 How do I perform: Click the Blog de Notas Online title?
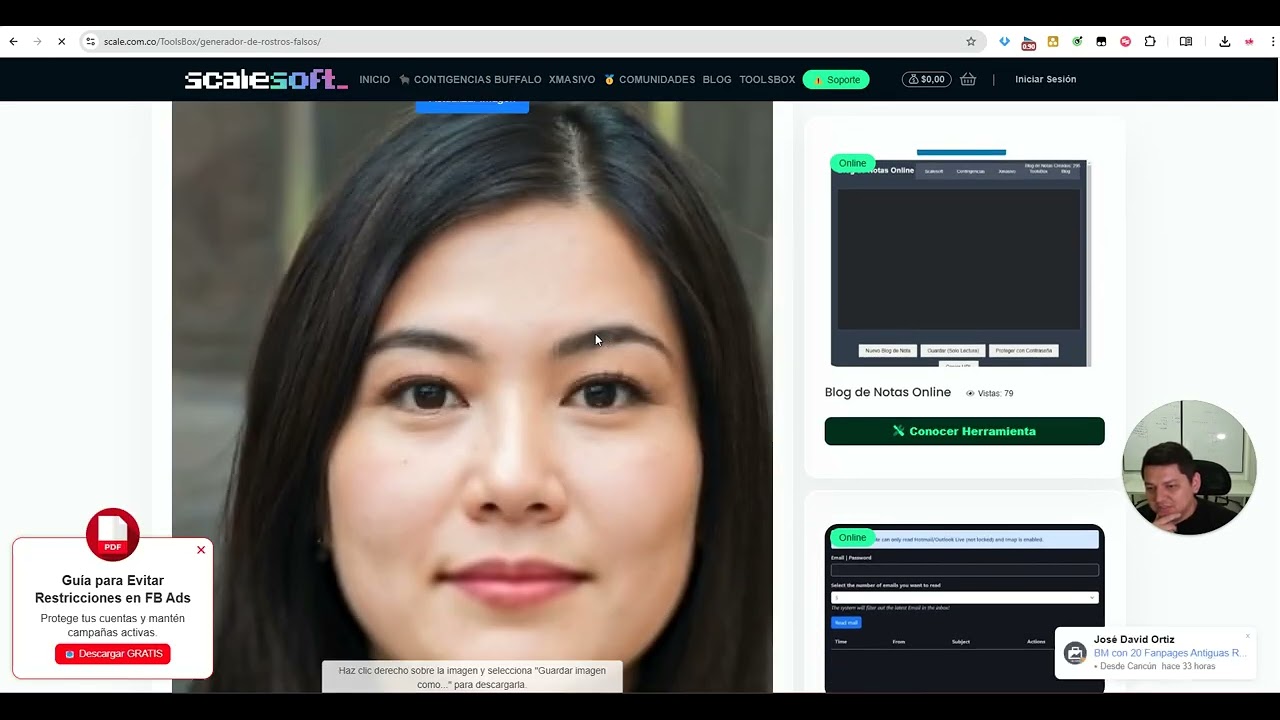click(x=888, y=392)
